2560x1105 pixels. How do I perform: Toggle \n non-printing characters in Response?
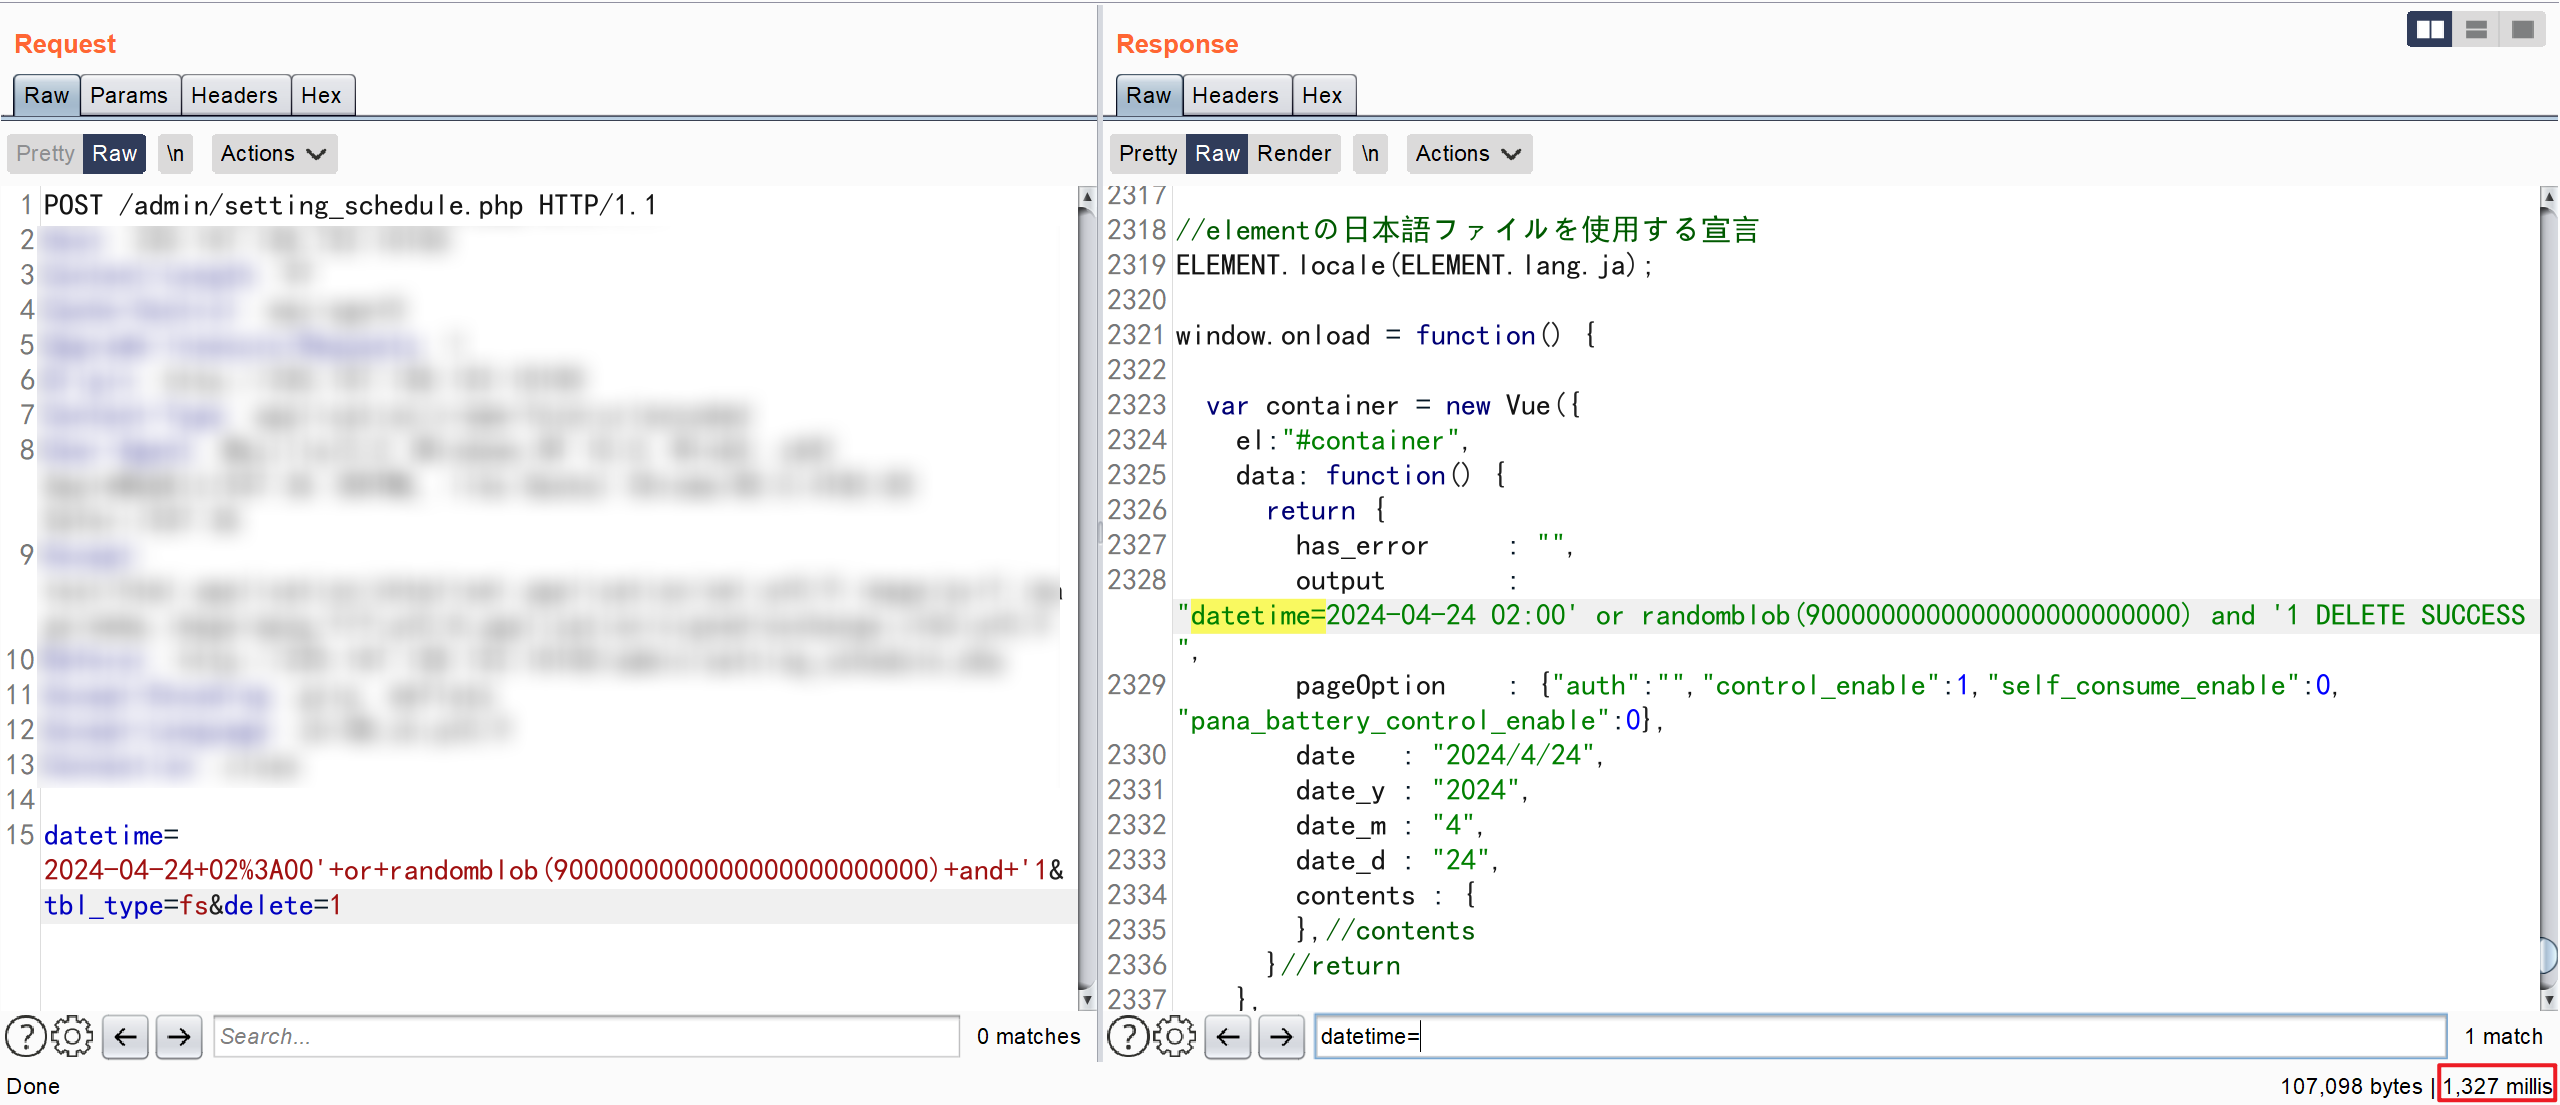[1370, 153]
